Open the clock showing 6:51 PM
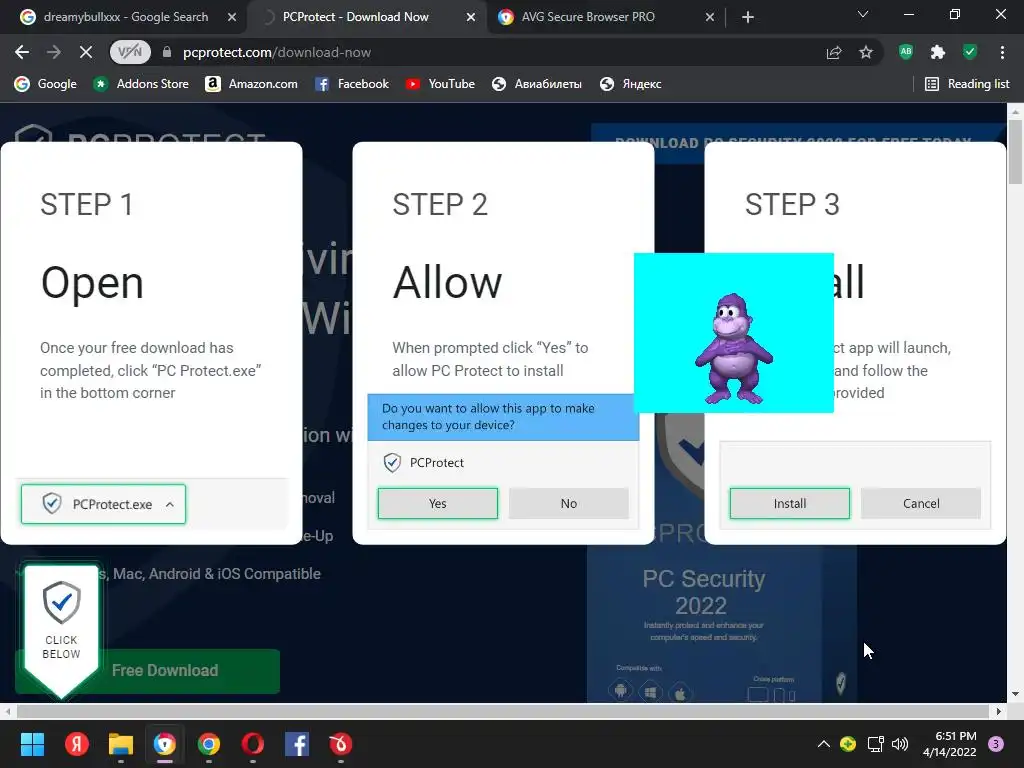The height and width of the screenshot is (768, 1024). point(950,744)
